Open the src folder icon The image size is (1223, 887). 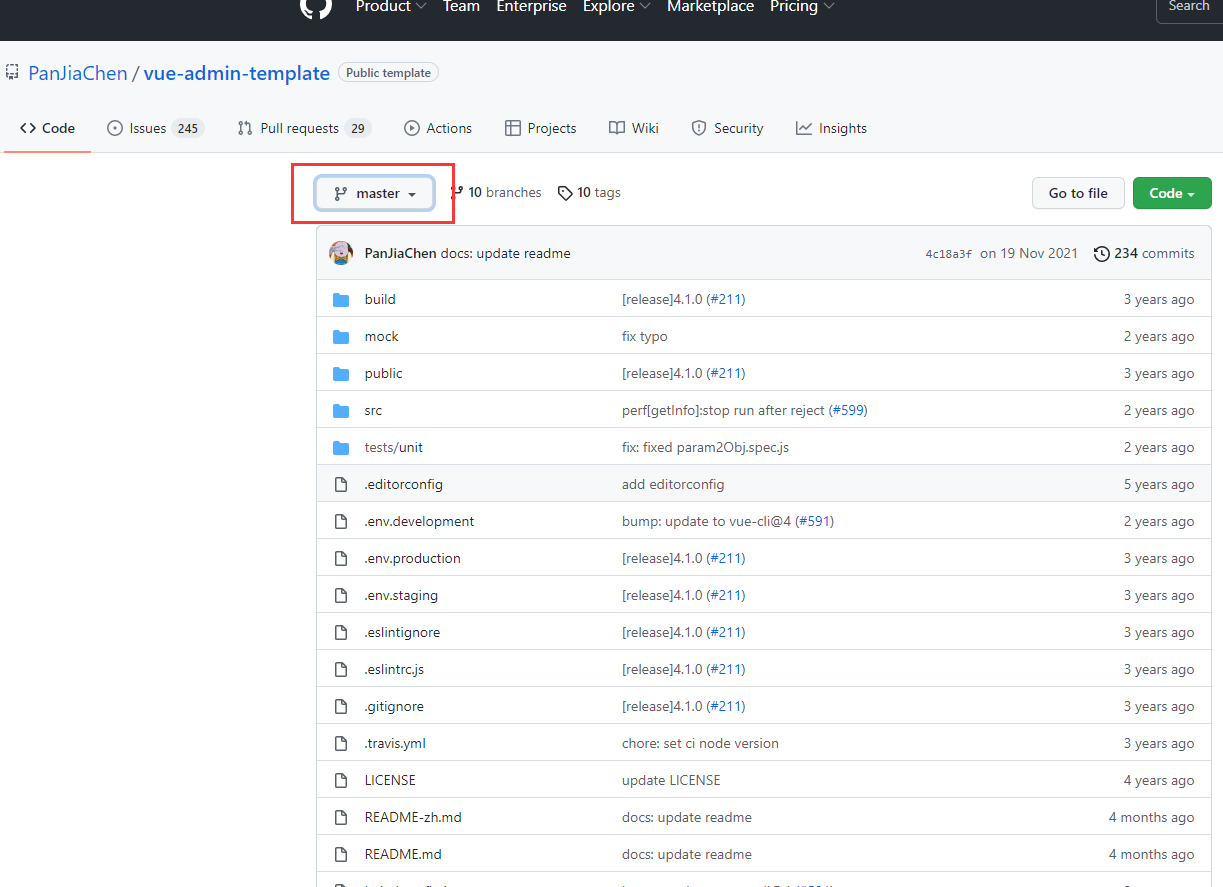click(341, 410)
